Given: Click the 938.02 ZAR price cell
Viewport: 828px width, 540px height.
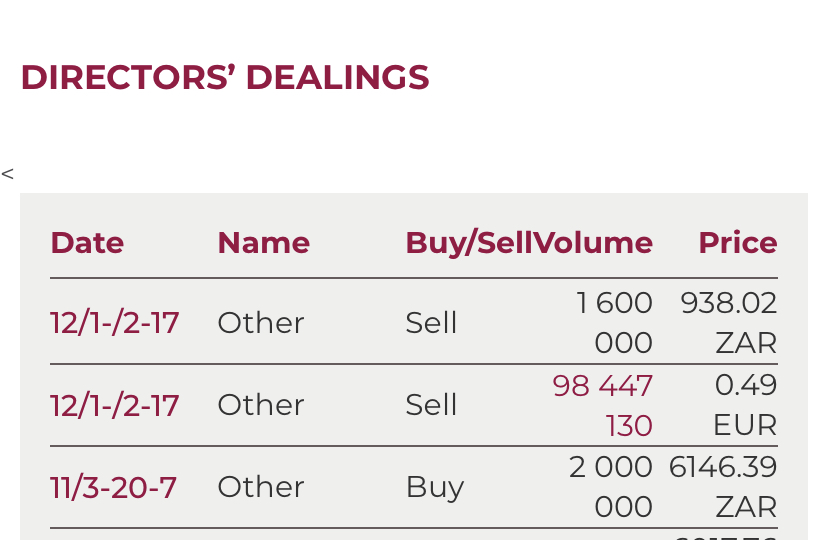Looking at the screenshot, I should point(729,322).
